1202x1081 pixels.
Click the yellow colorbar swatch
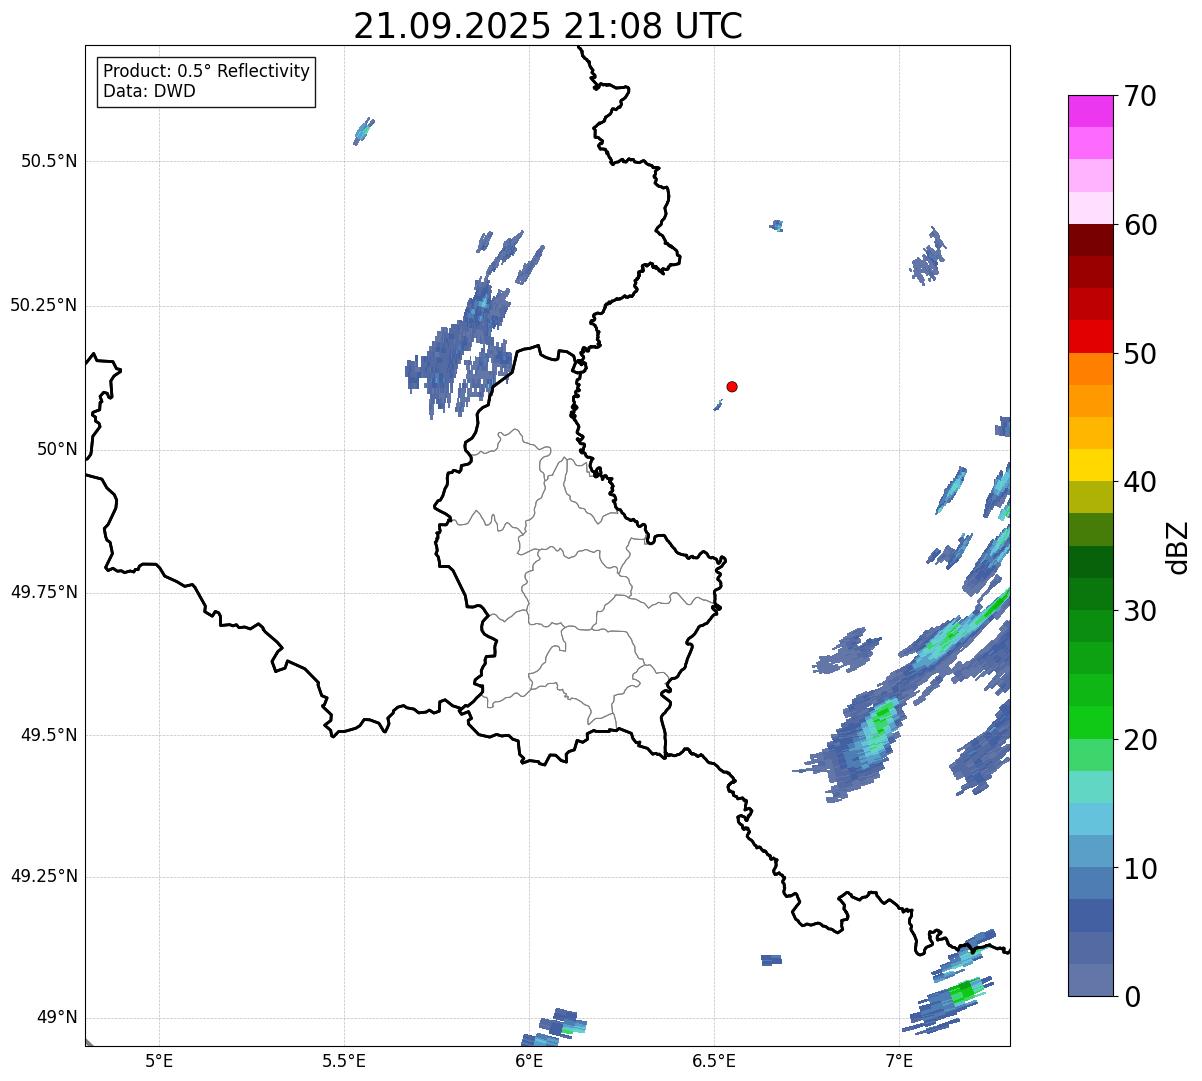(x=1090, y=465)
